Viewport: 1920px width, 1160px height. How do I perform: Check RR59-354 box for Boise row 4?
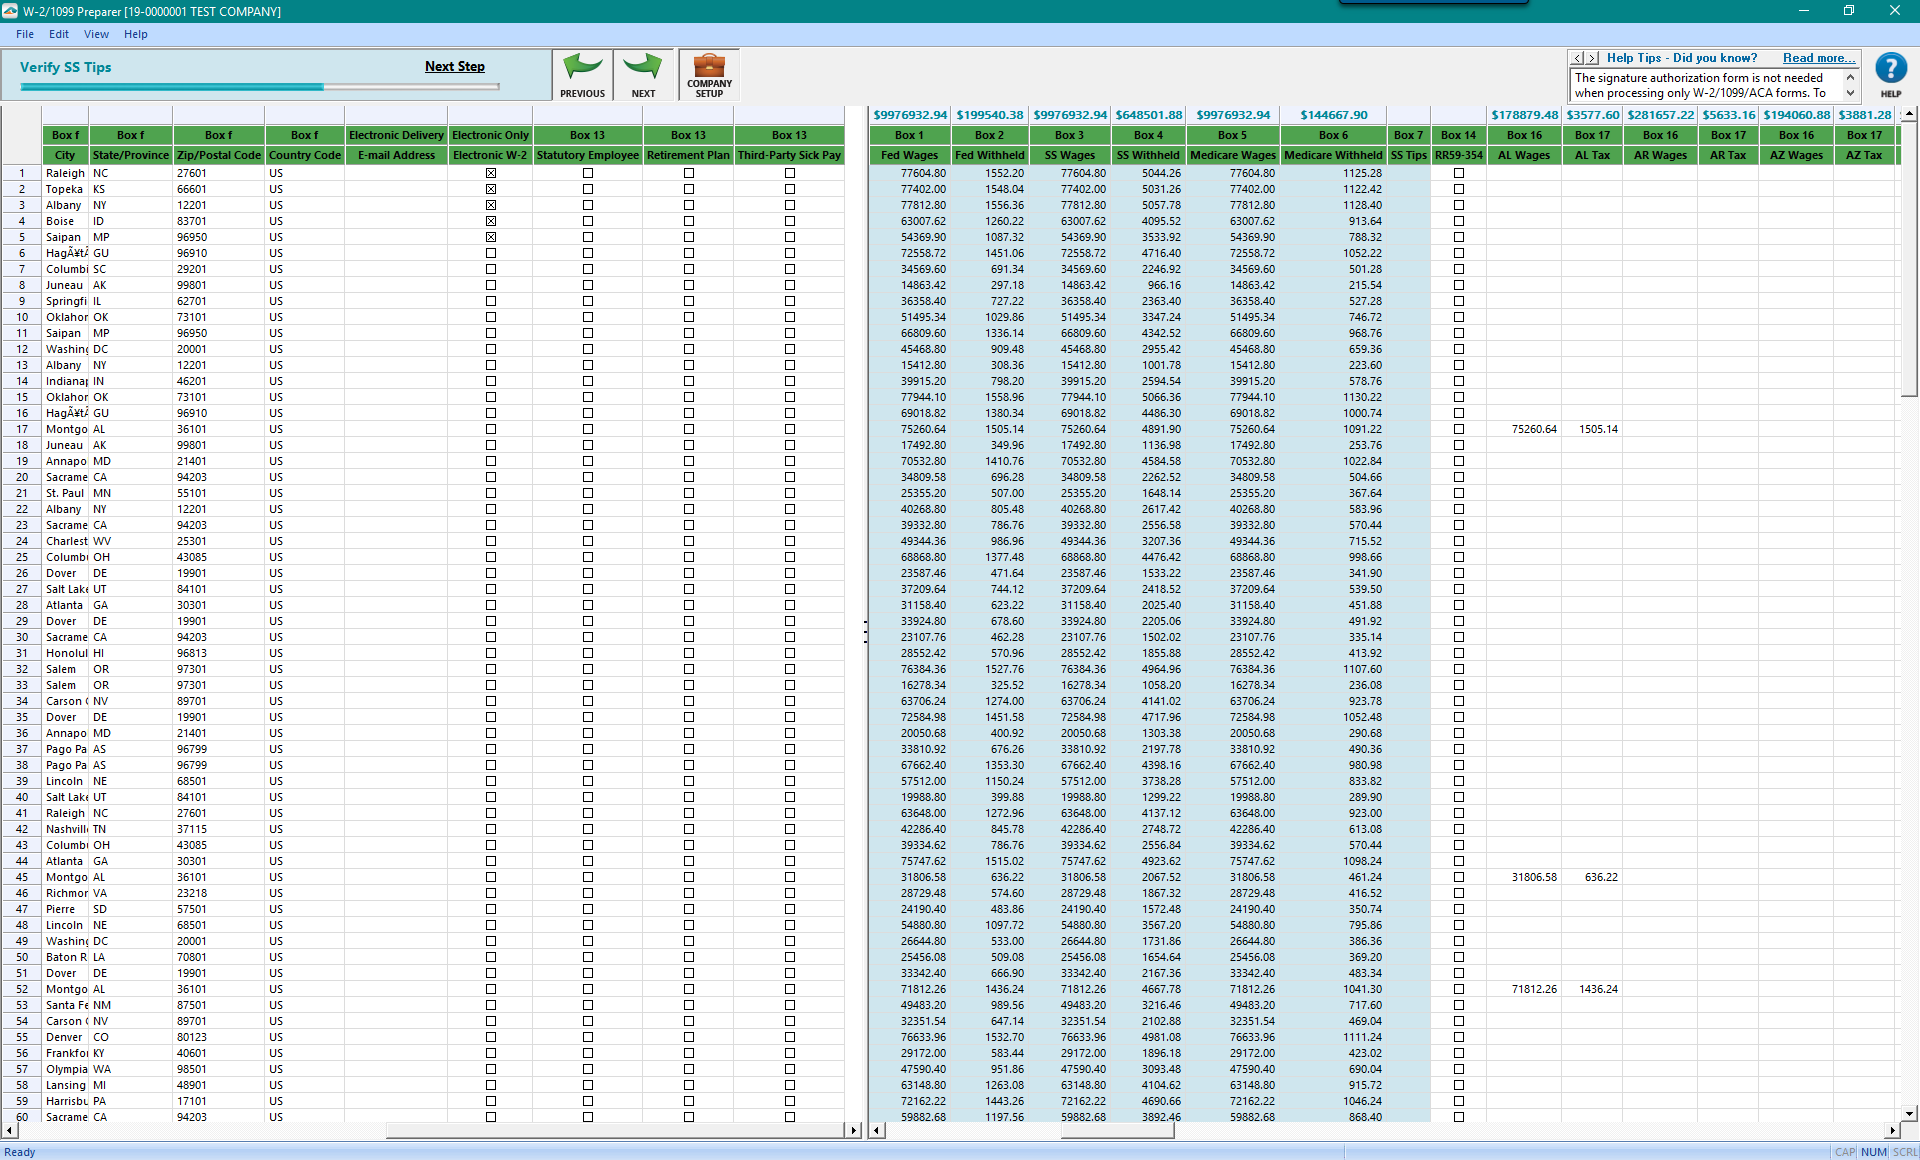pos(1458,221)
